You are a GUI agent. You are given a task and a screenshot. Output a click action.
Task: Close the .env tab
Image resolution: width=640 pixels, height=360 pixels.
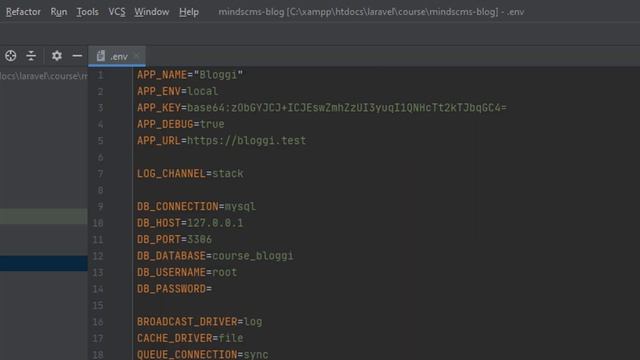point(137,56)
